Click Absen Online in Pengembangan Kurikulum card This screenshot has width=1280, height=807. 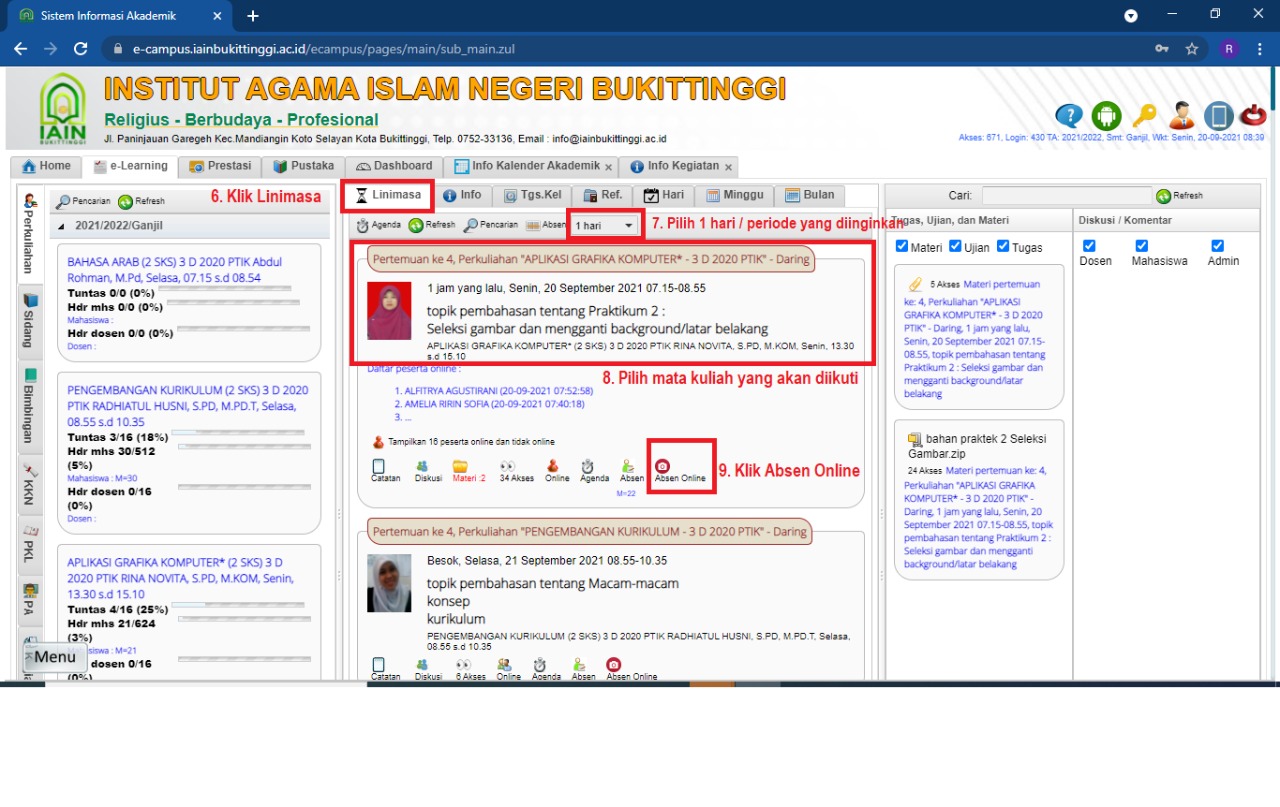click(x=631, y=669)
